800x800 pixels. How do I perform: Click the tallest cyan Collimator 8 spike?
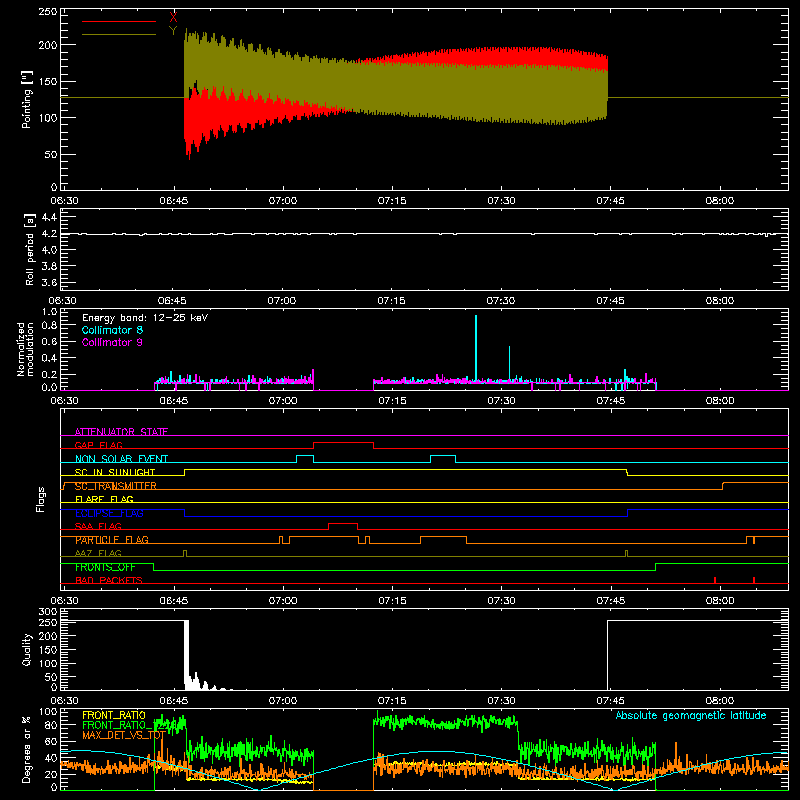pos(476,347)
